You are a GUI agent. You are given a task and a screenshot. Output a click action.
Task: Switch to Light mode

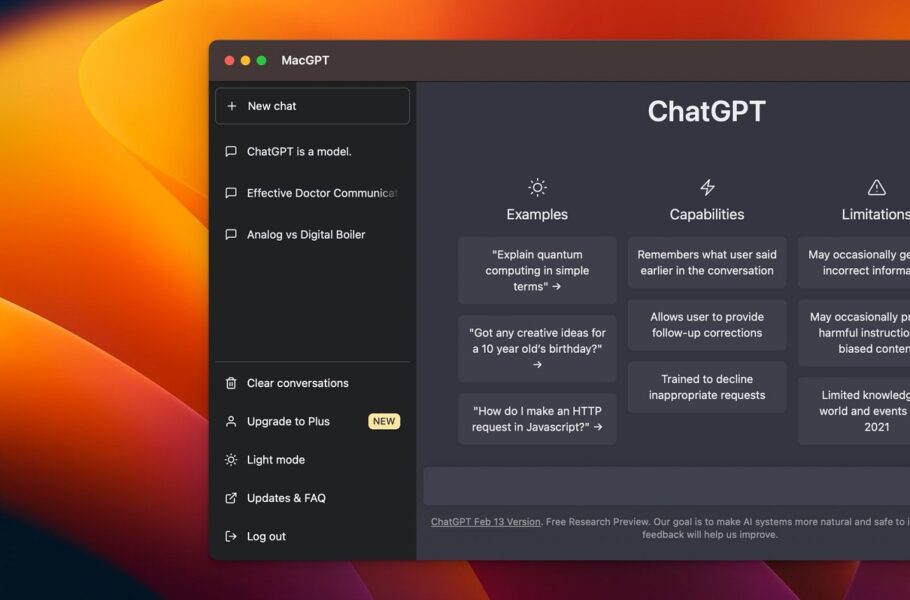click(312, 460)
